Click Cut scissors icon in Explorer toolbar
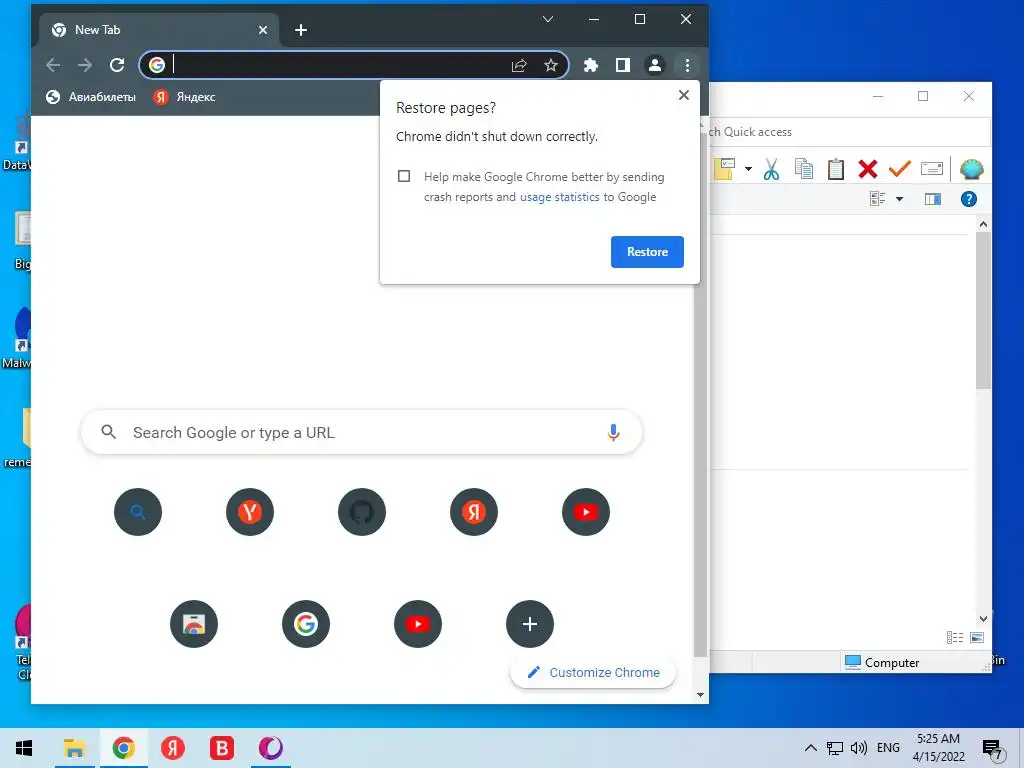The height and width of the screenshot is (768, 1024). [x=771, y=169]
